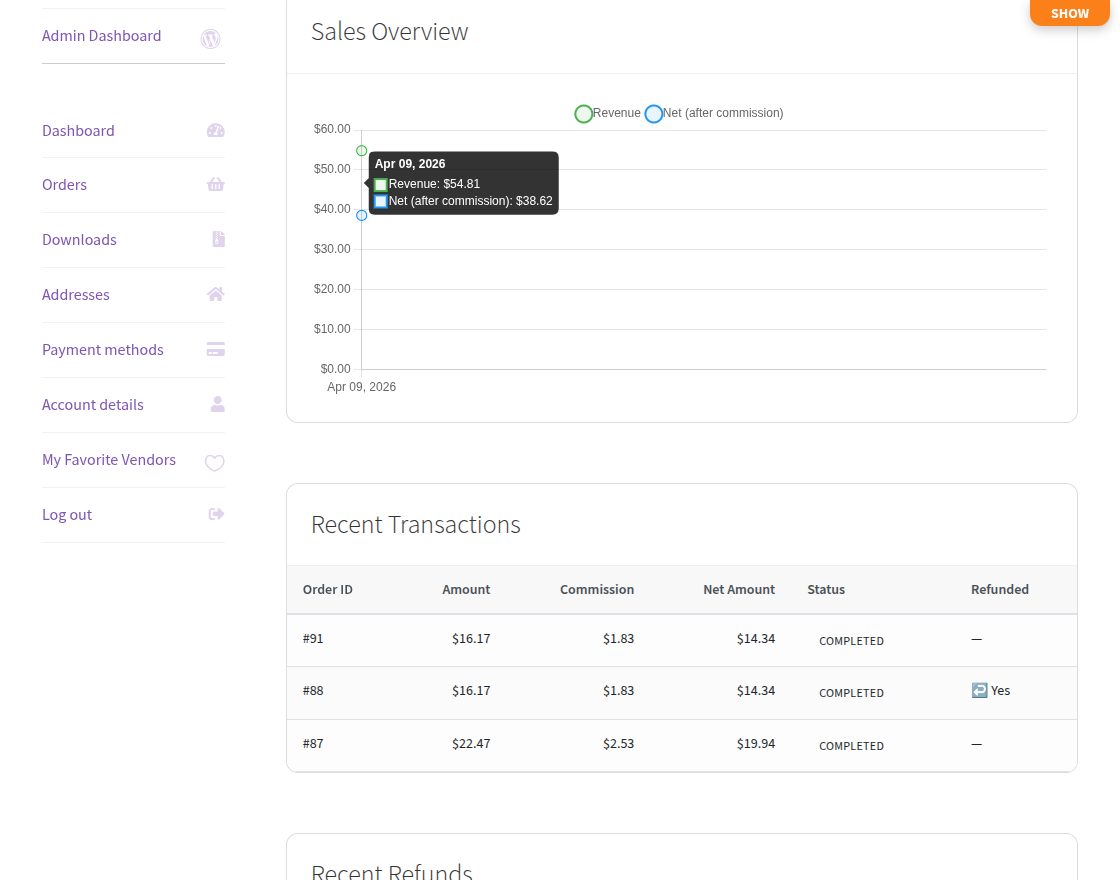Click the Log out arrow icon
Screen dimensions: 1120x880
(216, 514)
